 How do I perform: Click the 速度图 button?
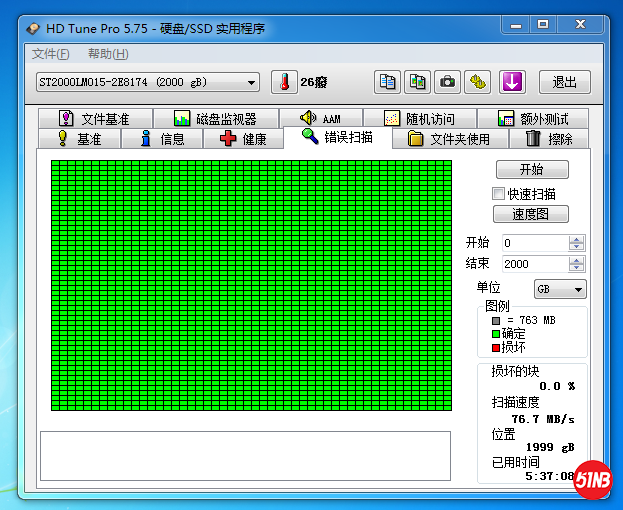click(x=532, y=214)
